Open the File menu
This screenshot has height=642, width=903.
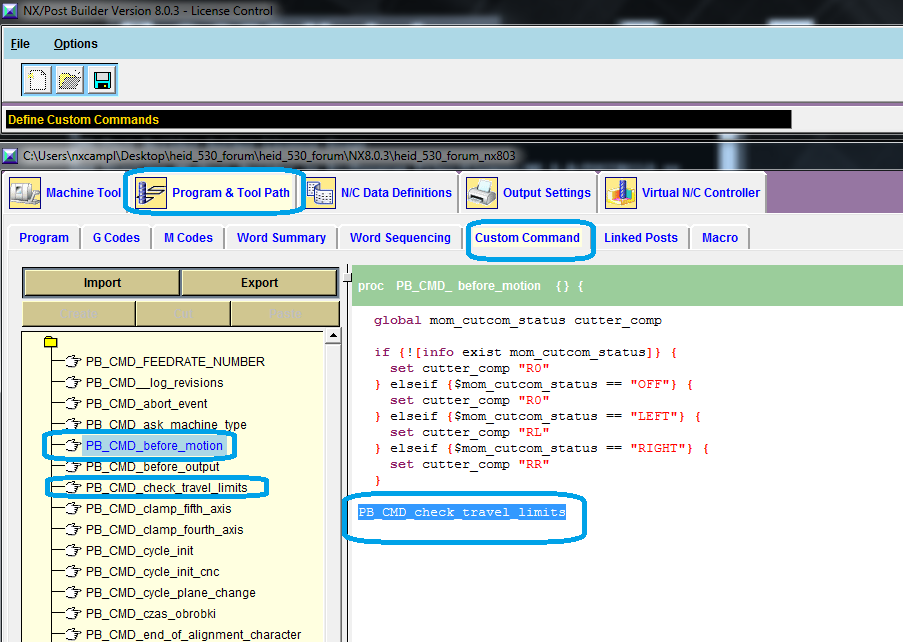(x=20, y=44)
